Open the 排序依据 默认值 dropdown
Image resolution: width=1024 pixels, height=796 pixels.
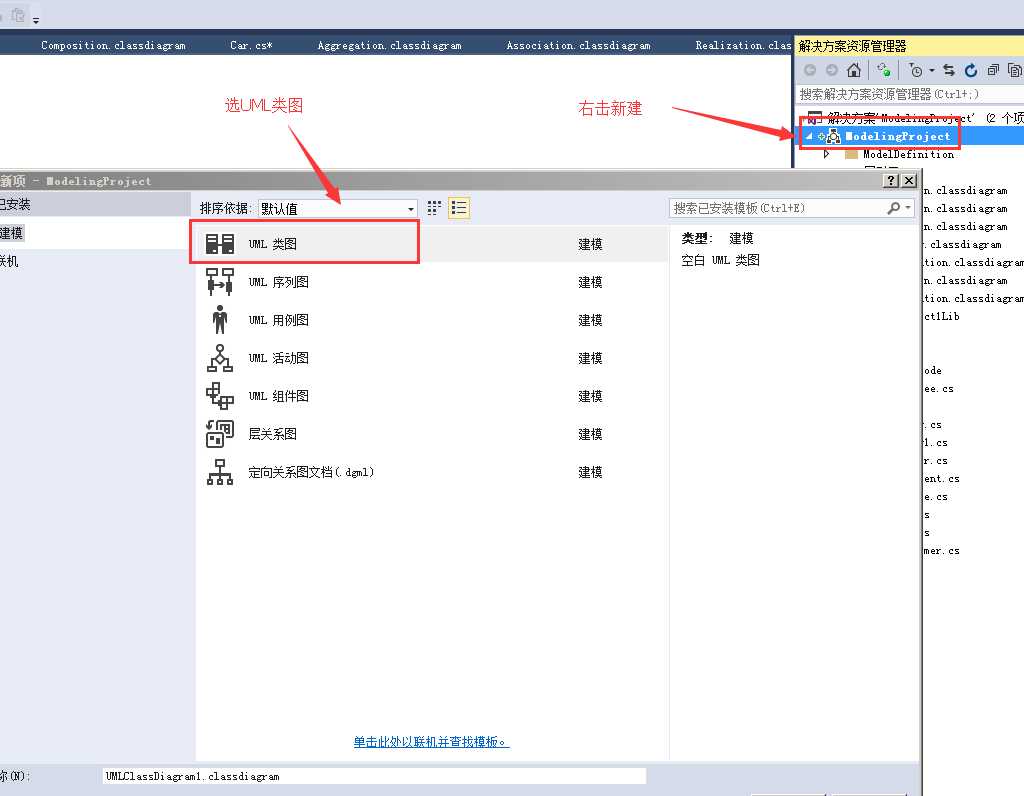[x=338, y=208]
